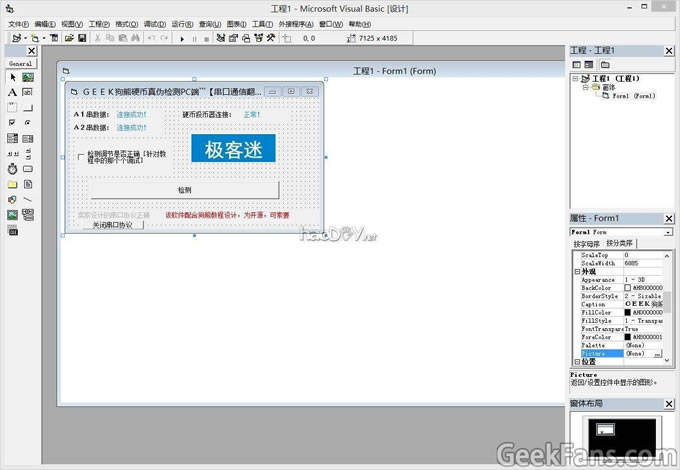Select the Label tool (letter A)
This screenshot has width=680, height=470.
click(12, 92)
